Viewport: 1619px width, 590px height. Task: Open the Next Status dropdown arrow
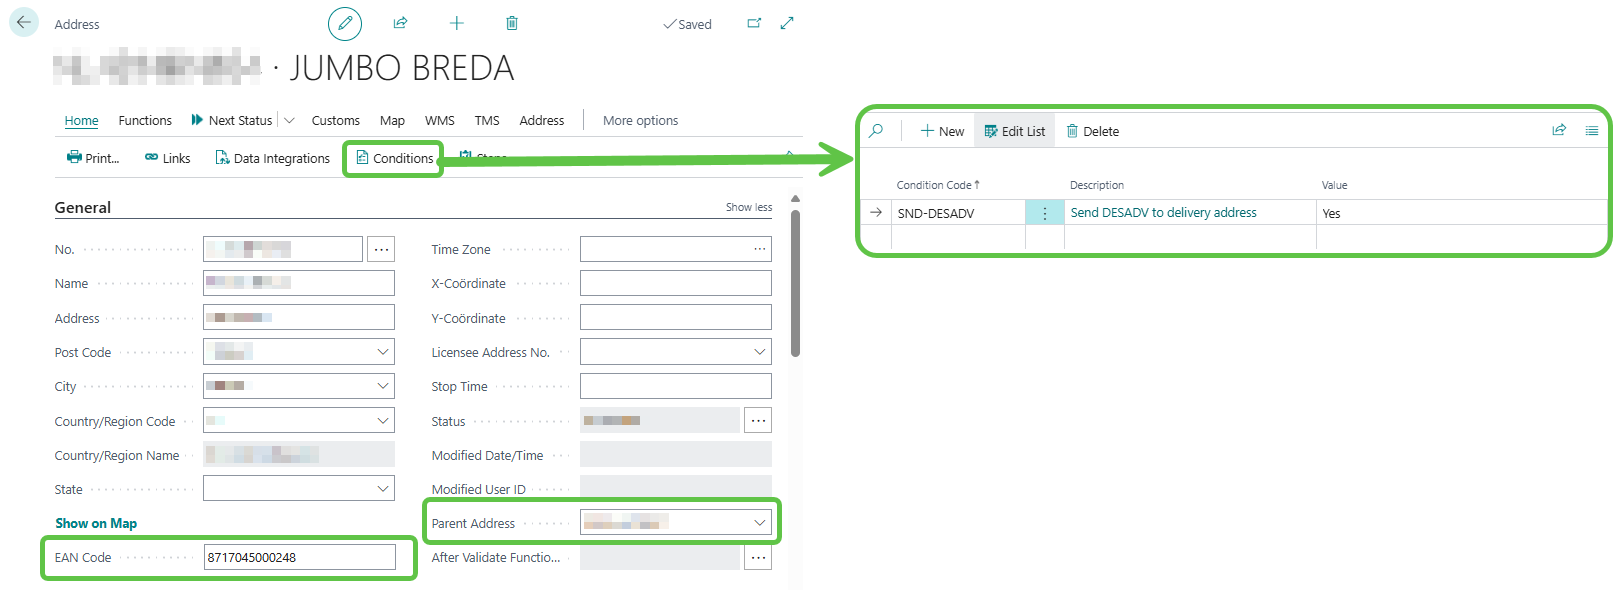(290, 121)
